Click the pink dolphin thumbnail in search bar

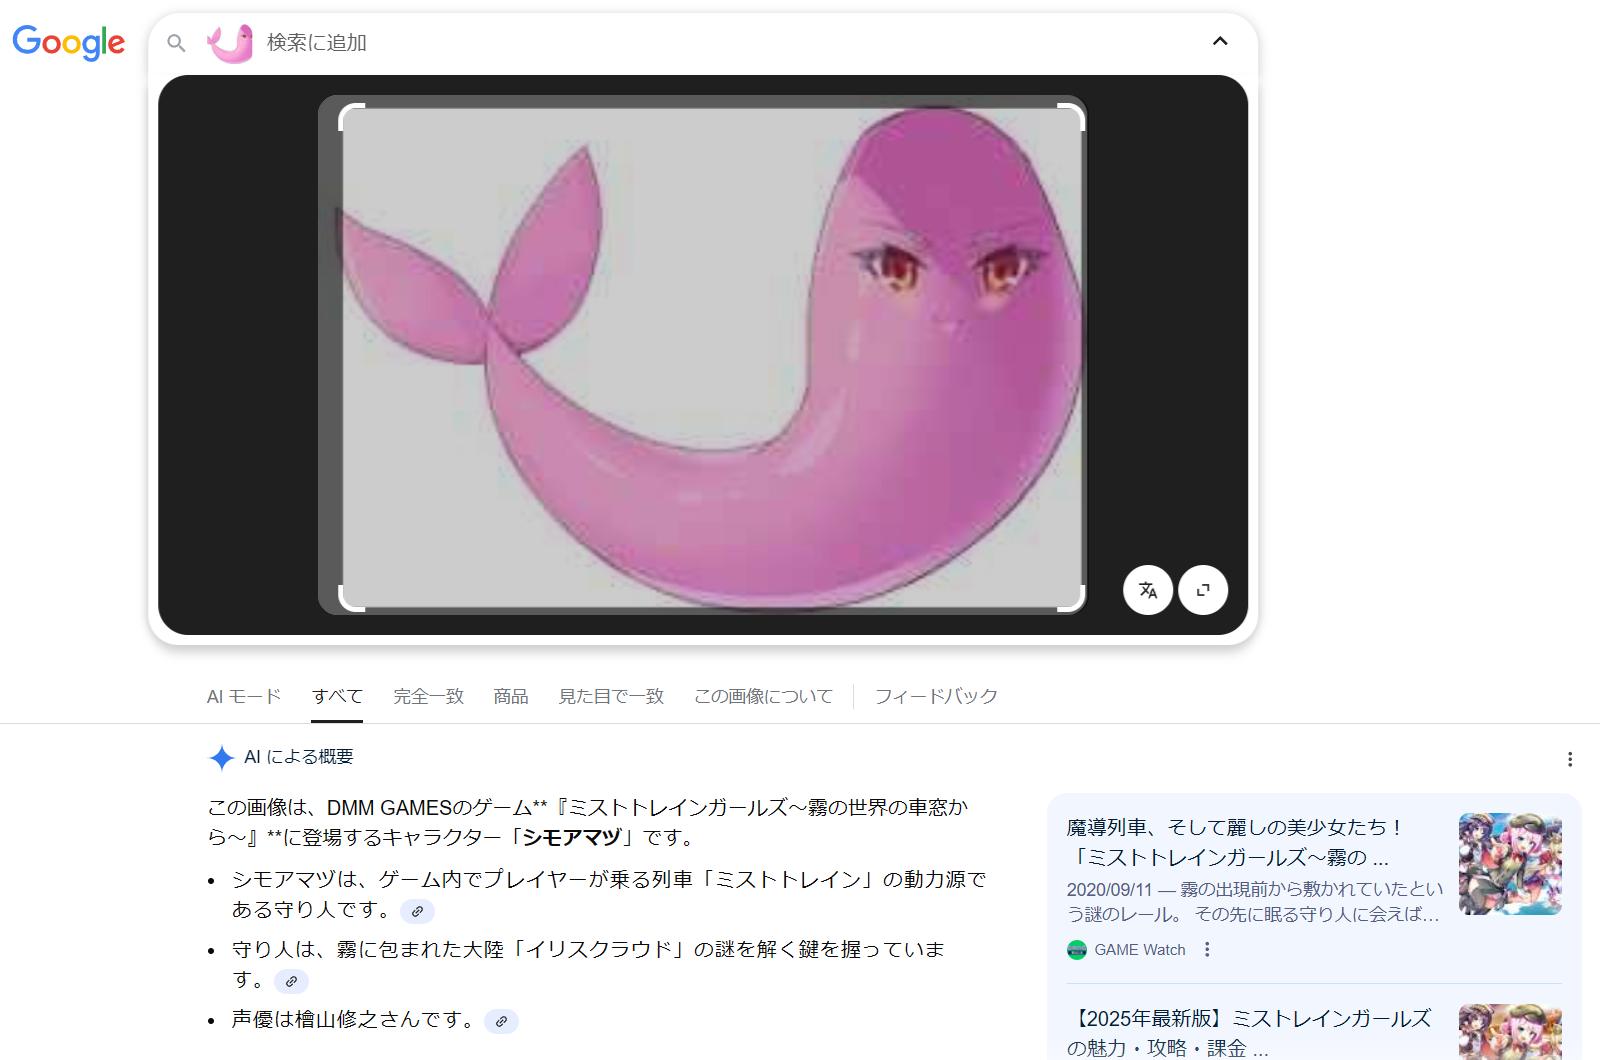click(x=229, y=43)
